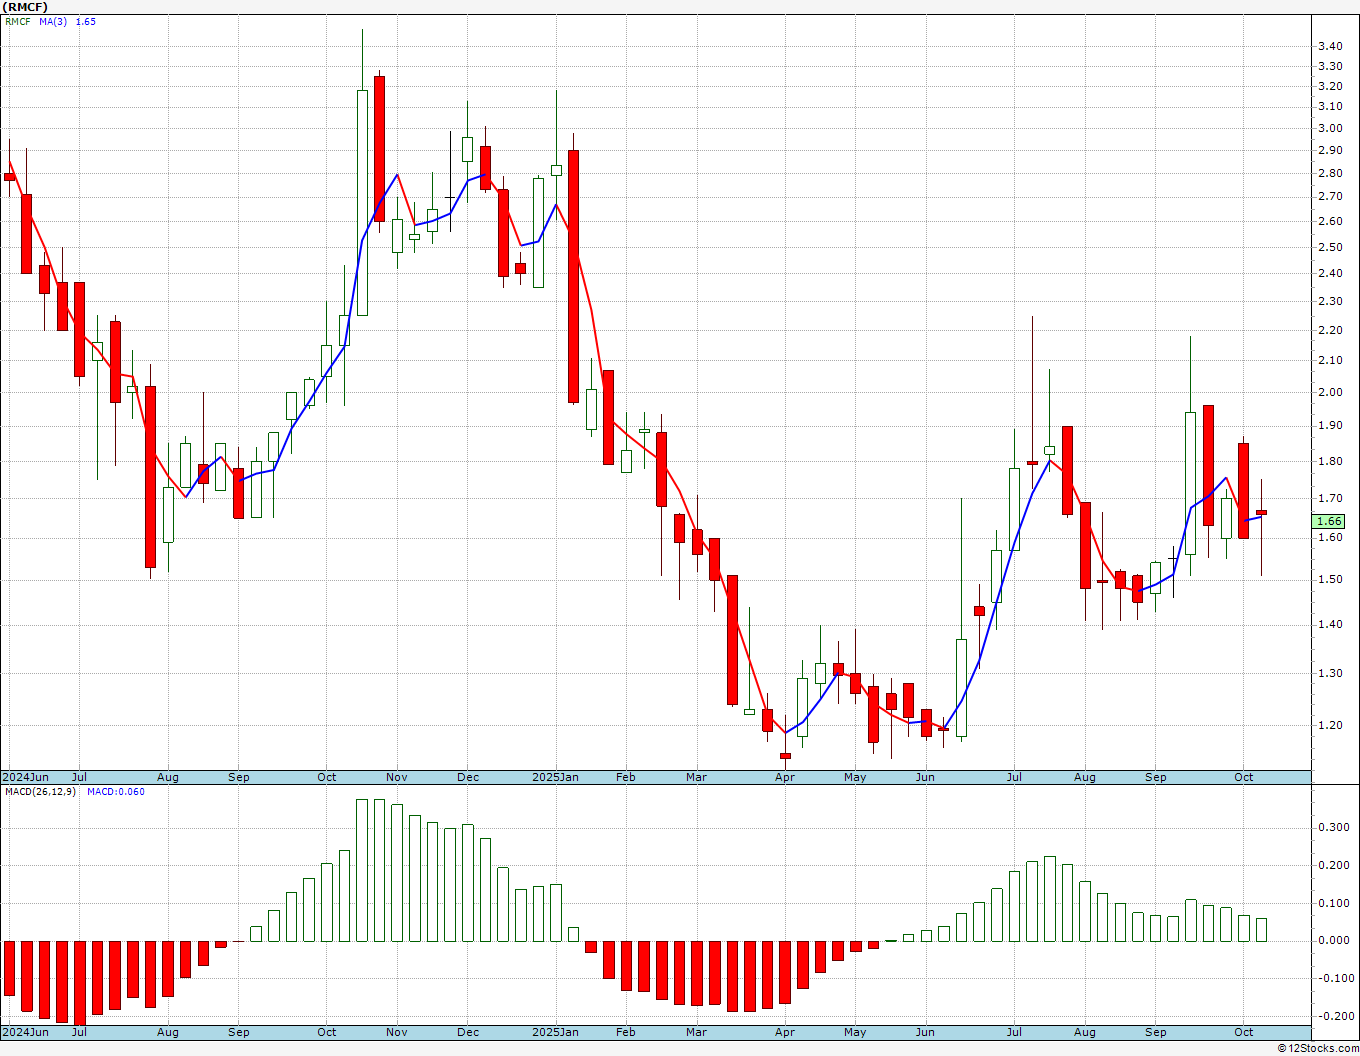Click Nov on the price chart time axis

397,777
